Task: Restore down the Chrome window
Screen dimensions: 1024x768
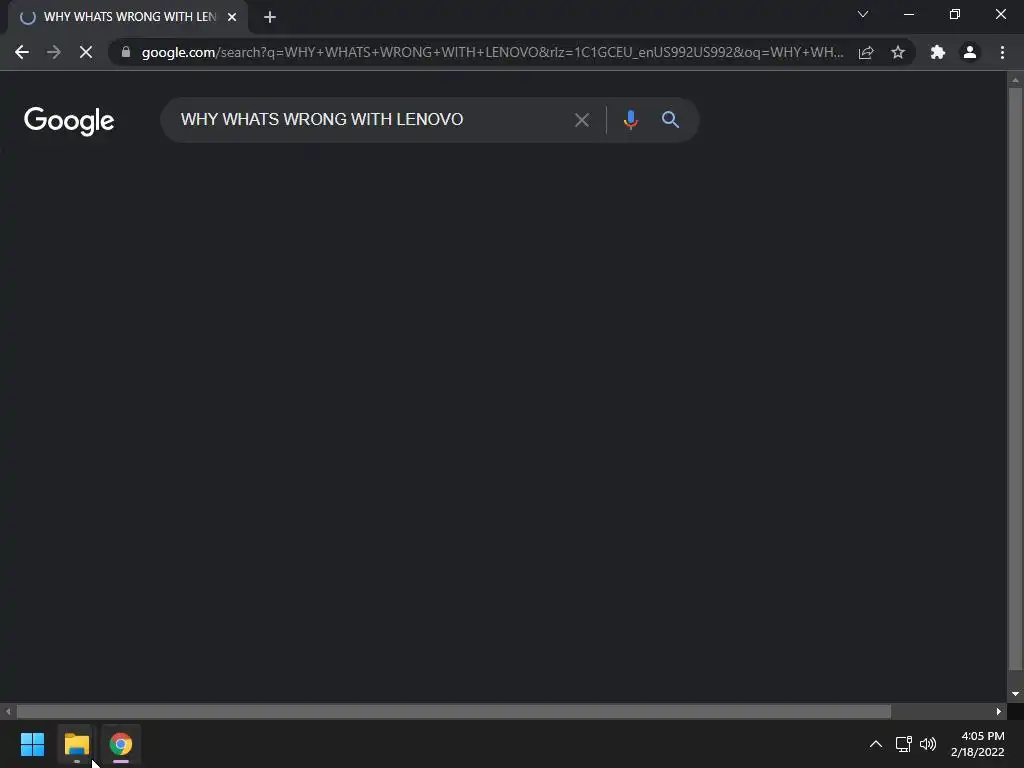Action: 955,14
